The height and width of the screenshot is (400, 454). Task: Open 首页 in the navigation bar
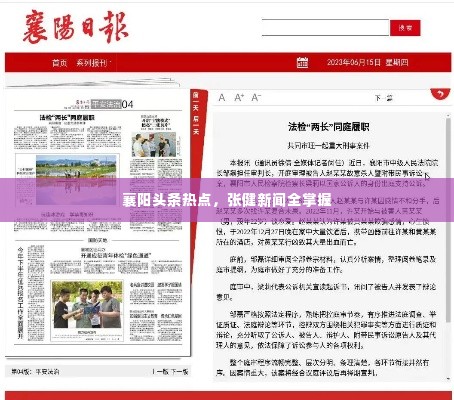[x=59, y=63]
